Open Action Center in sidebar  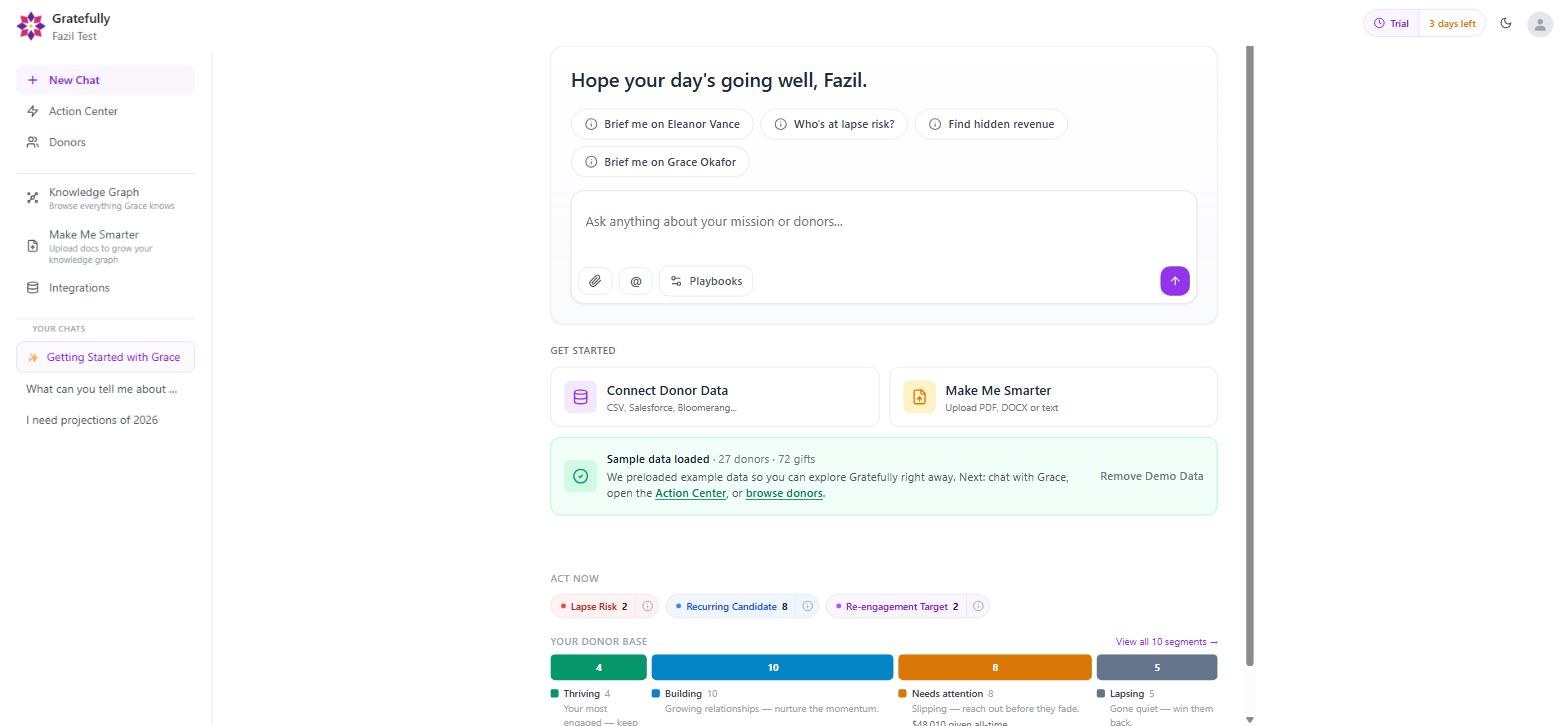click(x=106, y=111)
